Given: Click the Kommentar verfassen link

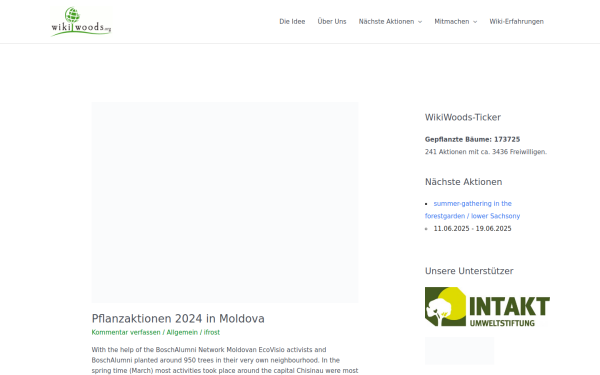Looking at the screenshot, I should 126,332.
